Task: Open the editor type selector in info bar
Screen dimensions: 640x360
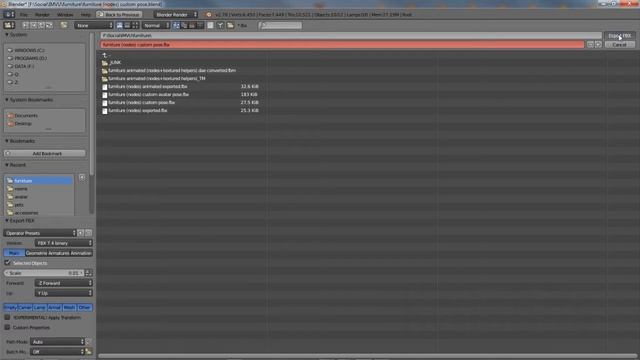Action: [x=9, y=14]
